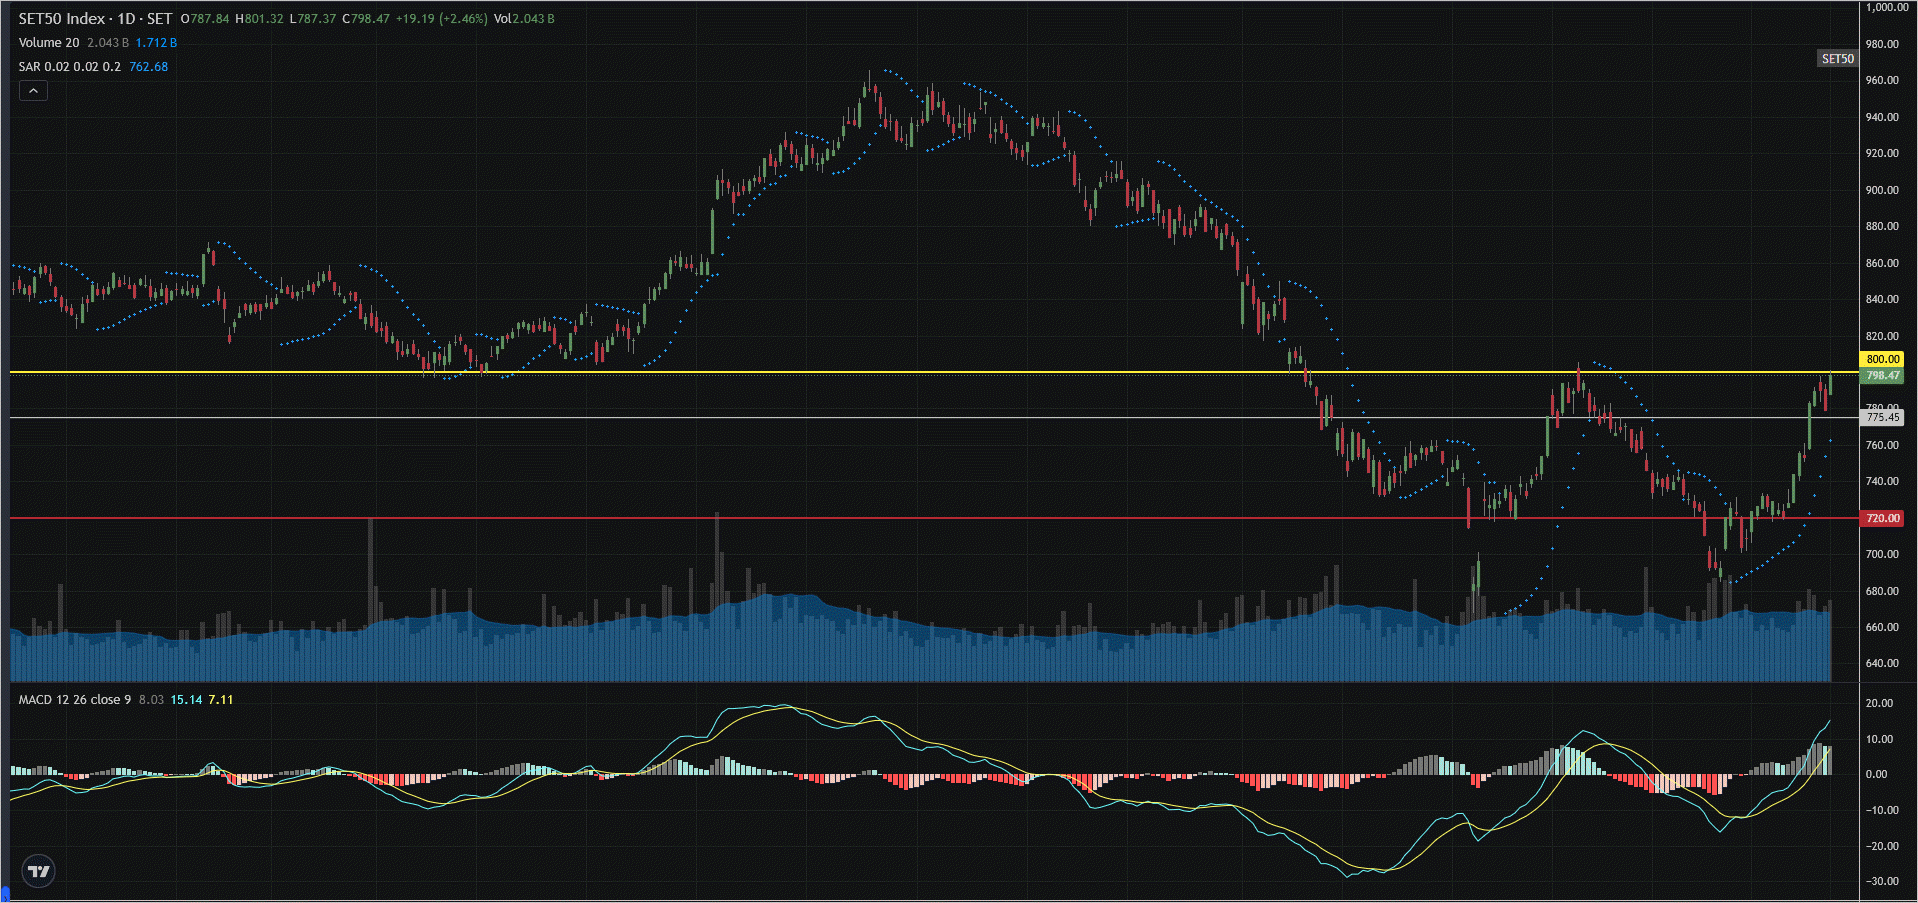The image size is (1918, 903).
Task: Click the open value O787.84
Action: coord(205,19)
